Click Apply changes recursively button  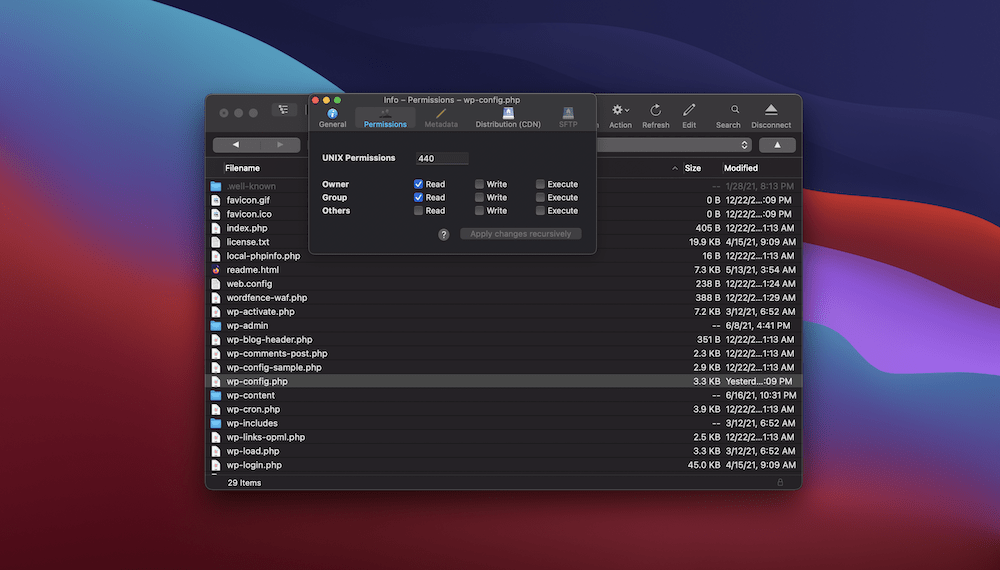520,234
